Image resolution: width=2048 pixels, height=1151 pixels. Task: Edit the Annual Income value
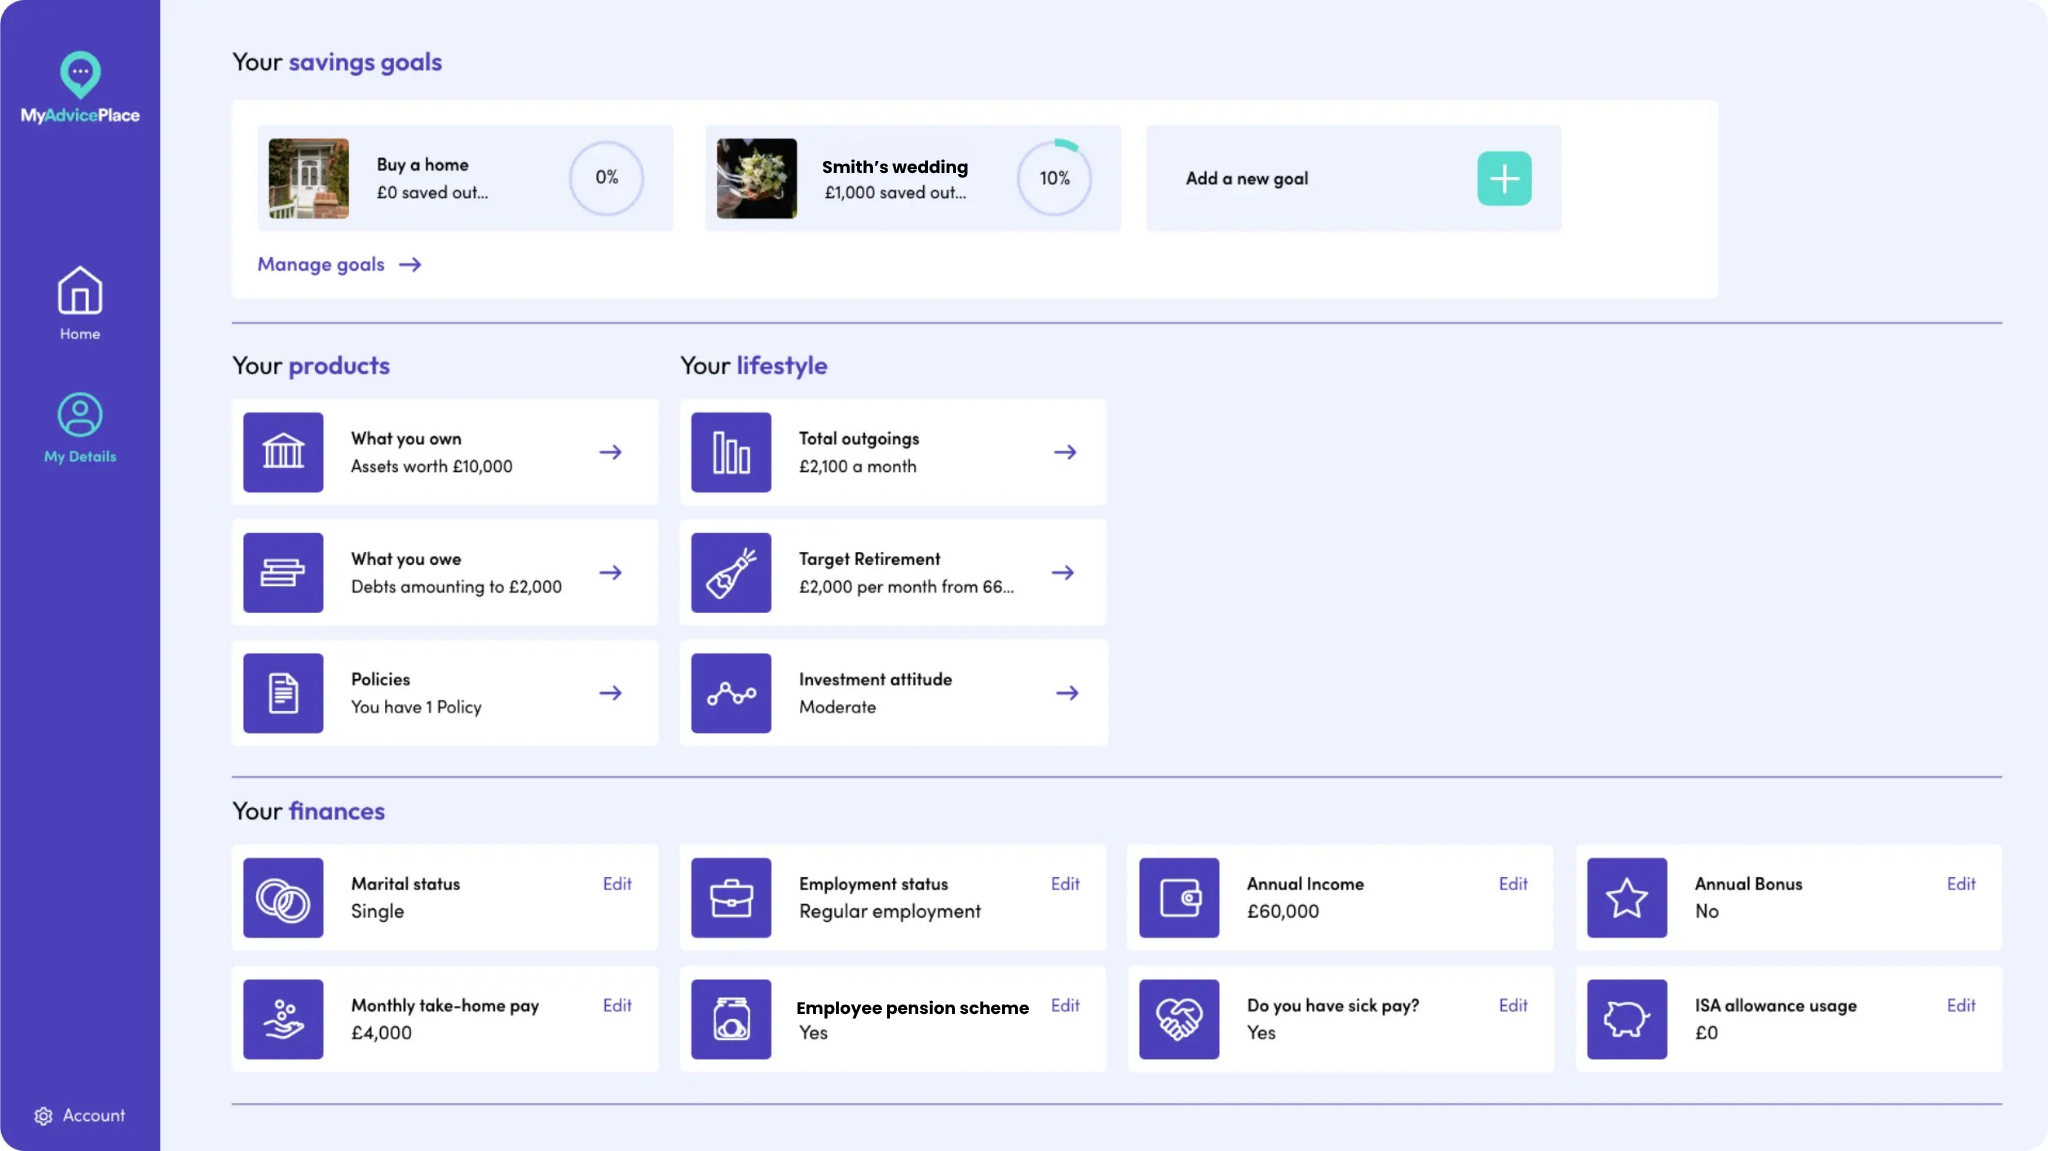pyautogui.click(x=1513, y=884)
